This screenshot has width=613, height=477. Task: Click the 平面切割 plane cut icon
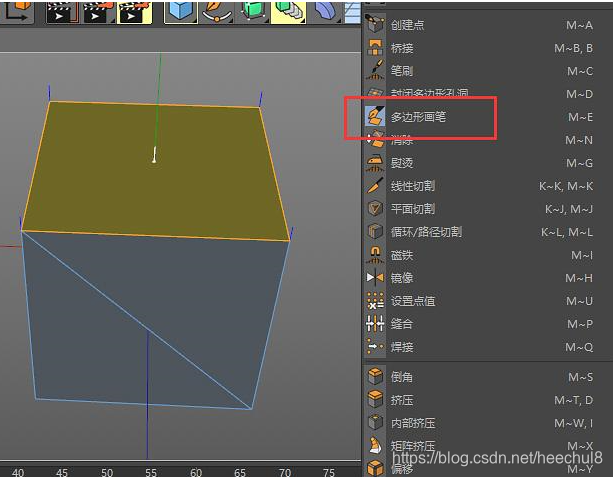click(375, 208)
